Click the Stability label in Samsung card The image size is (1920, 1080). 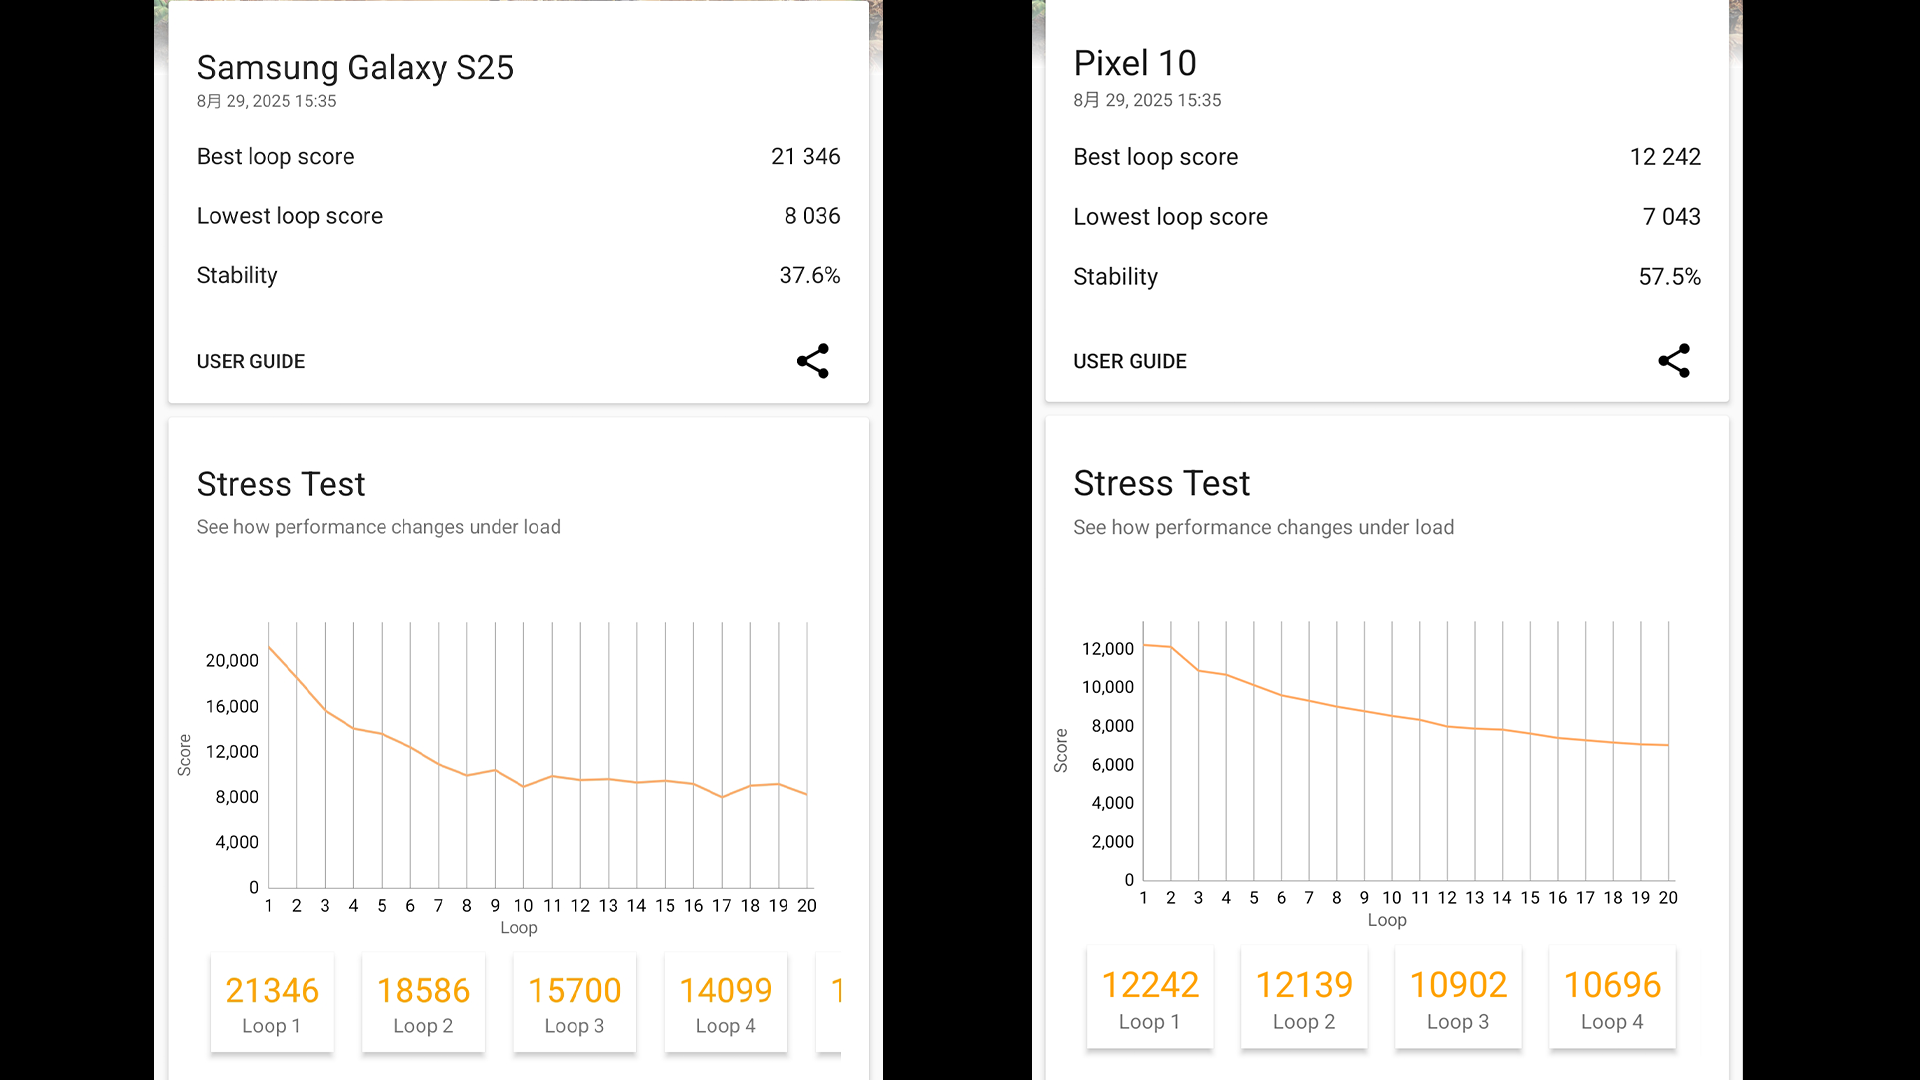point(237,276)
